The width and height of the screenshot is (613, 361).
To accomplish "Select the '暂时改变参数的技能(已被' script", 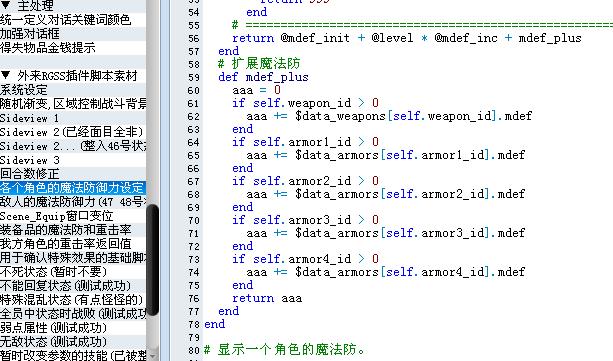I will tap(73, 355).
